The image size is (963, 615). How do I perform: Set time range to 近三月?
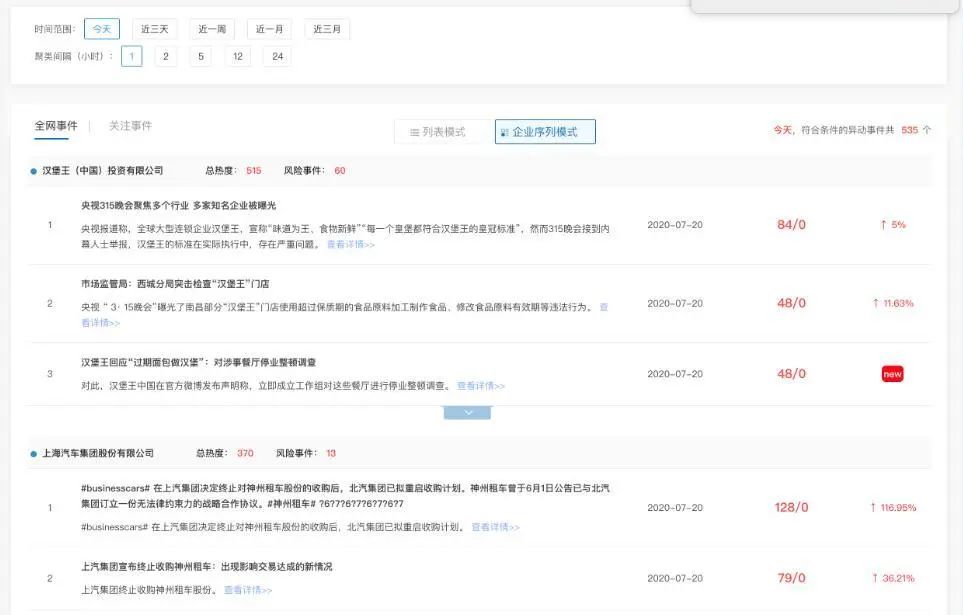pos(327,29)
